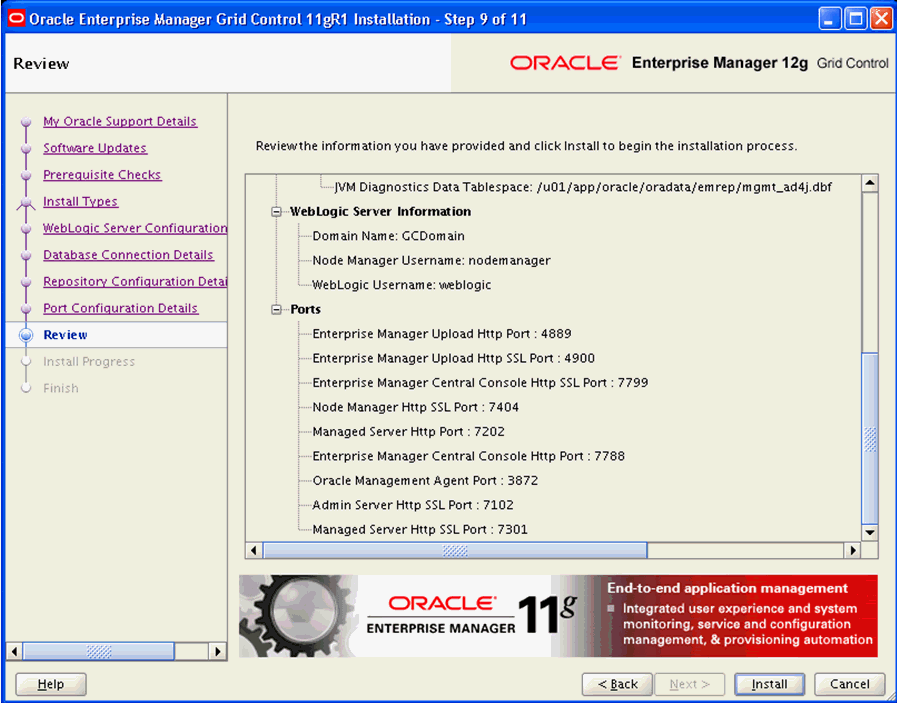897x703 pixels.
Task: Click the Ports heading label
Action: tap(305, 309)
